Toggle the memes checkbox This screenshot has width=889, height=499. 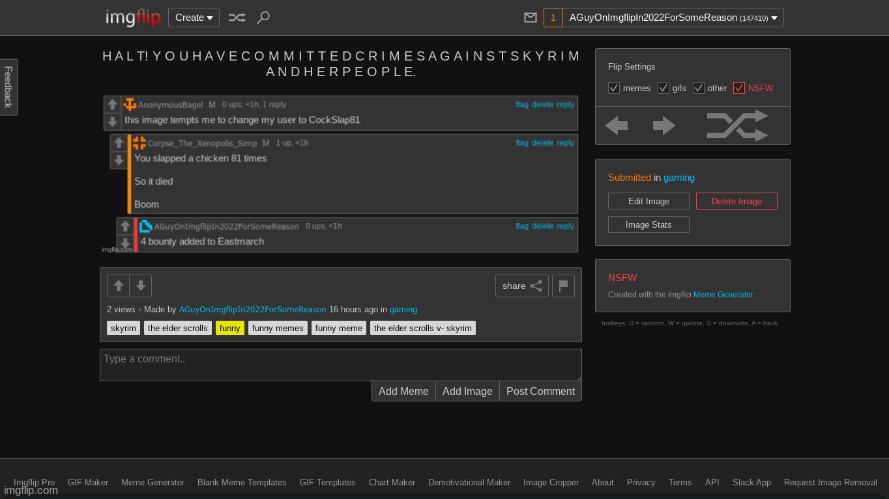(613, 88)
